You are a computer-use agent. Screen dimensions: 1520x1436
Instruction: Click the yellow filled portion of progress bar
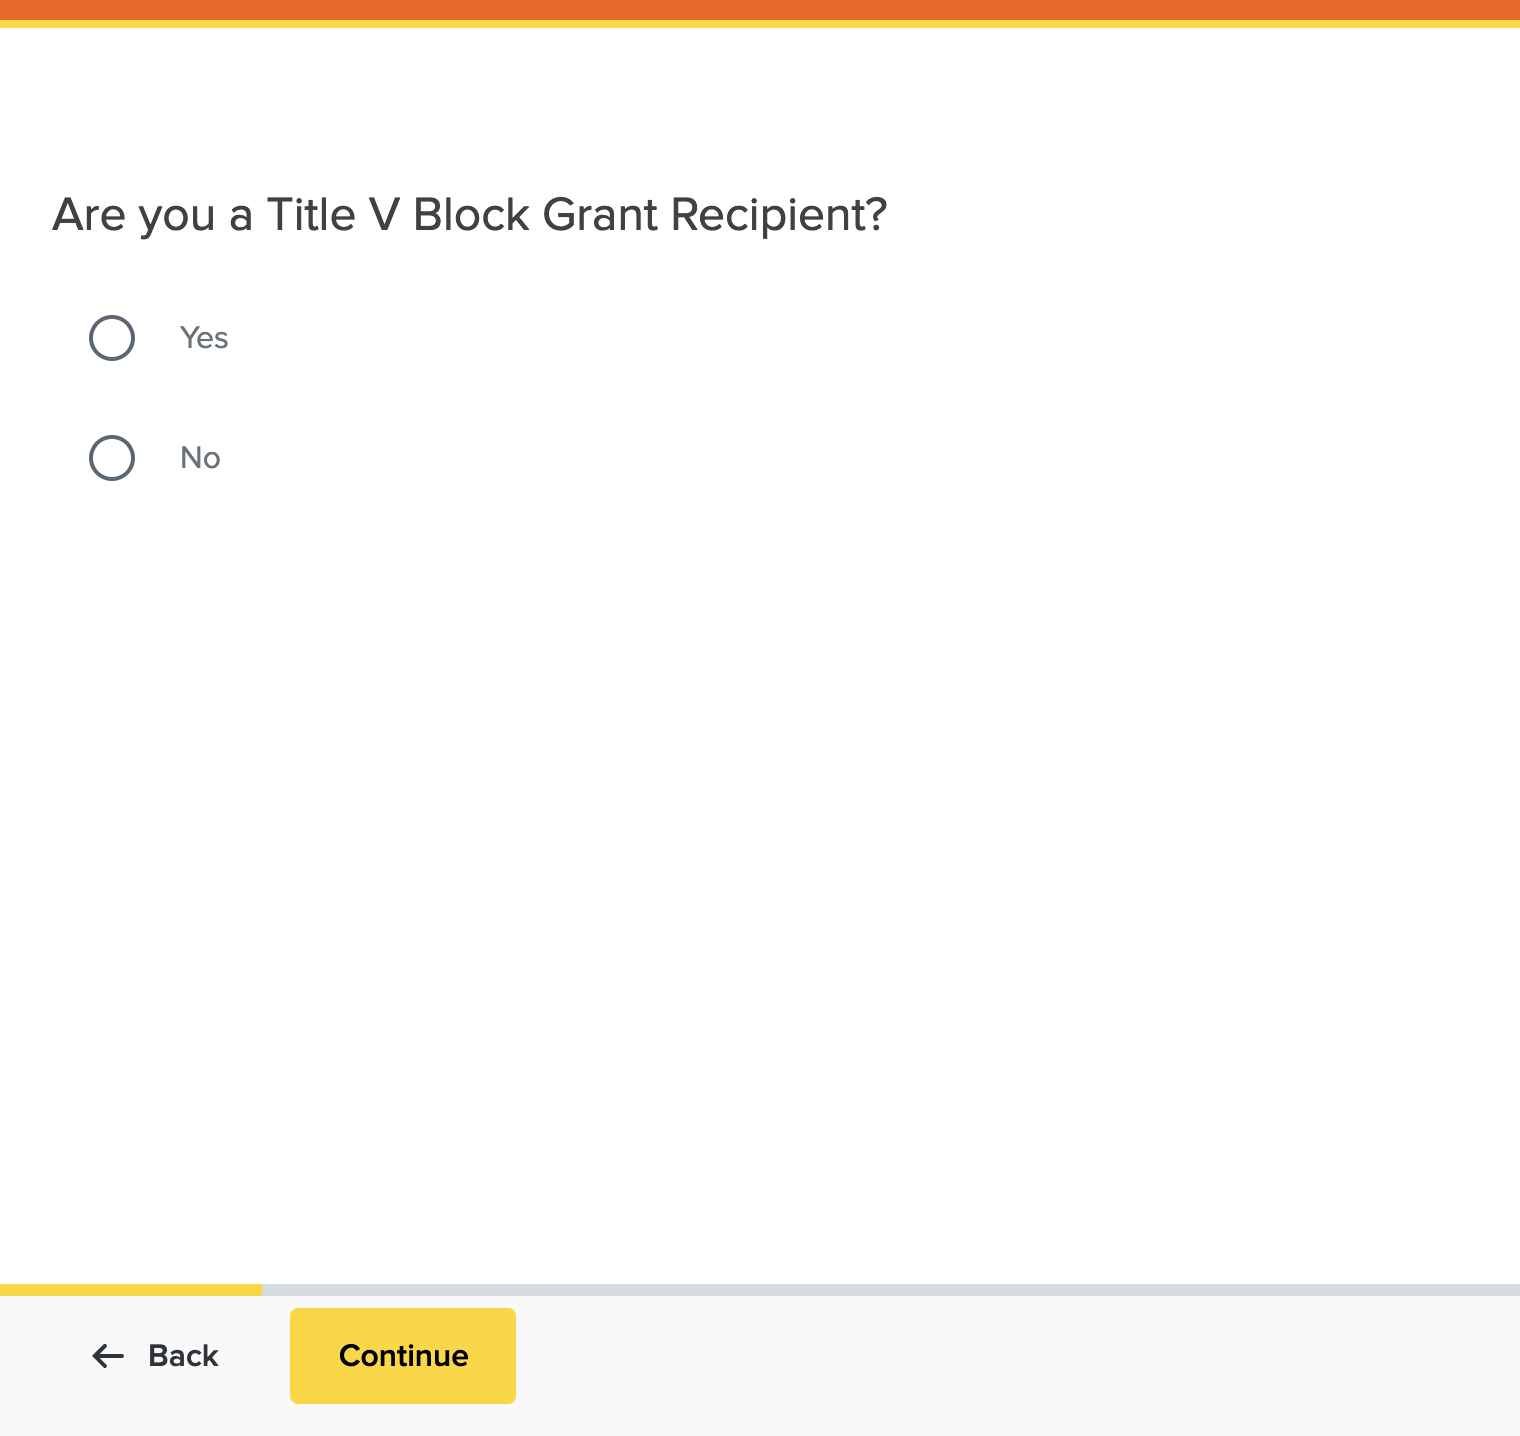(130, 1290)
